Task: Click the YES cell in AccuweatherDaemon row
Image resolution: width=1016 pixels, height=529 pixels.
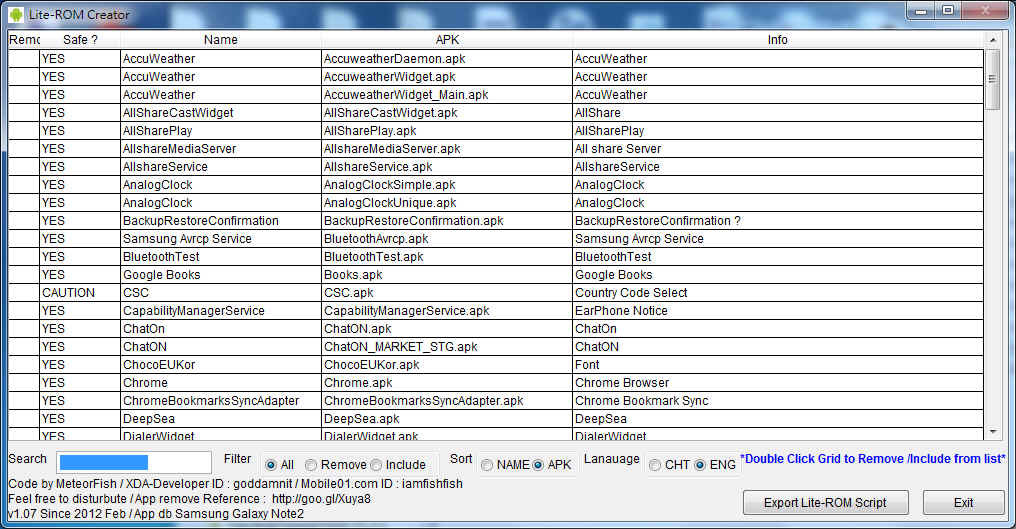Action: 80,58
